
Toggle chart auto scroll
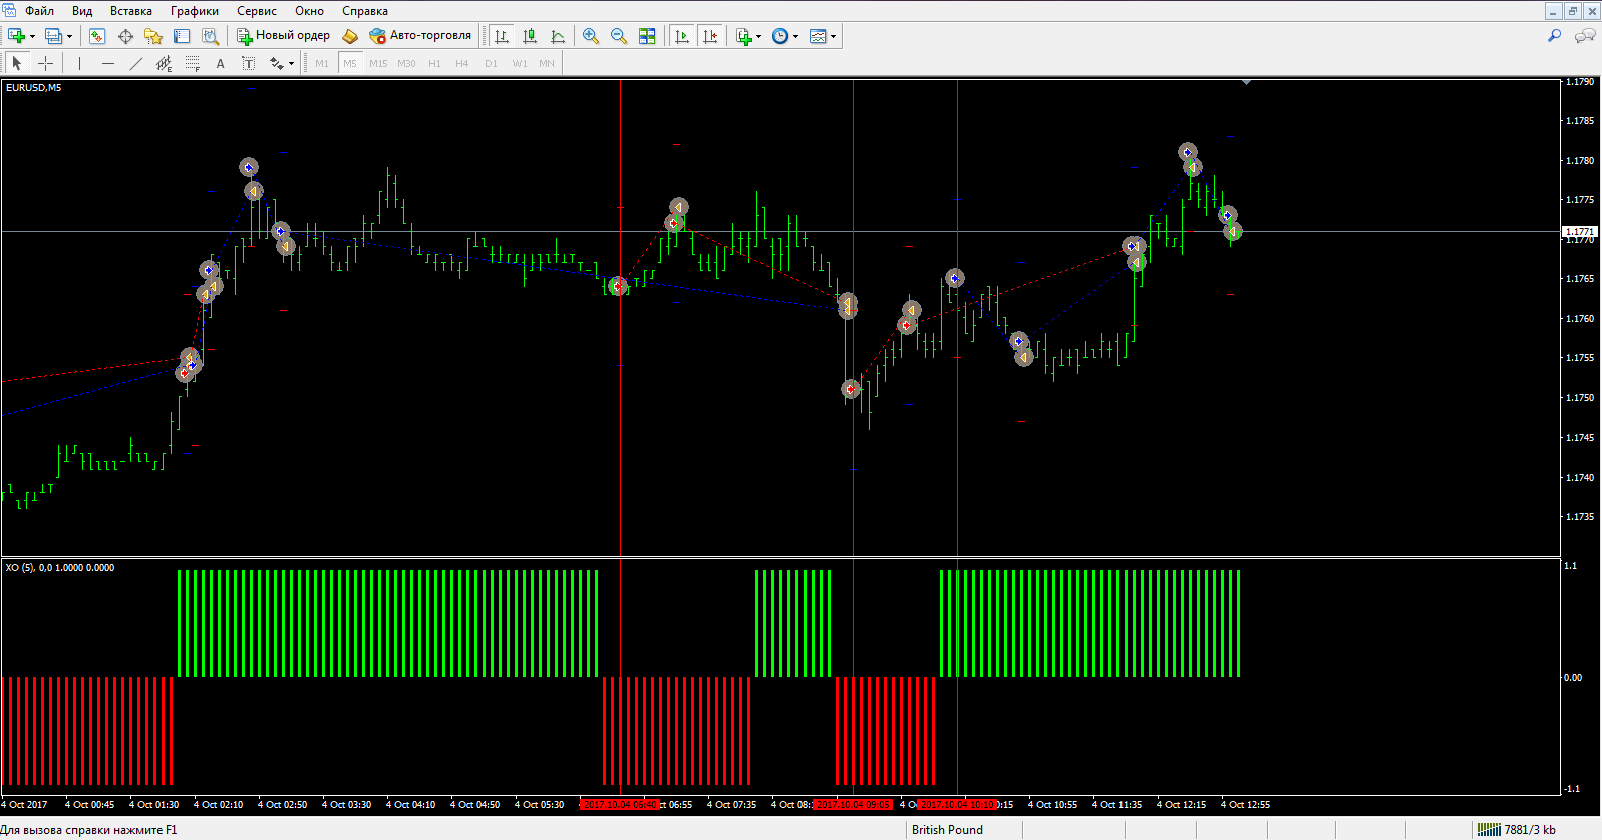coord(682,36)
